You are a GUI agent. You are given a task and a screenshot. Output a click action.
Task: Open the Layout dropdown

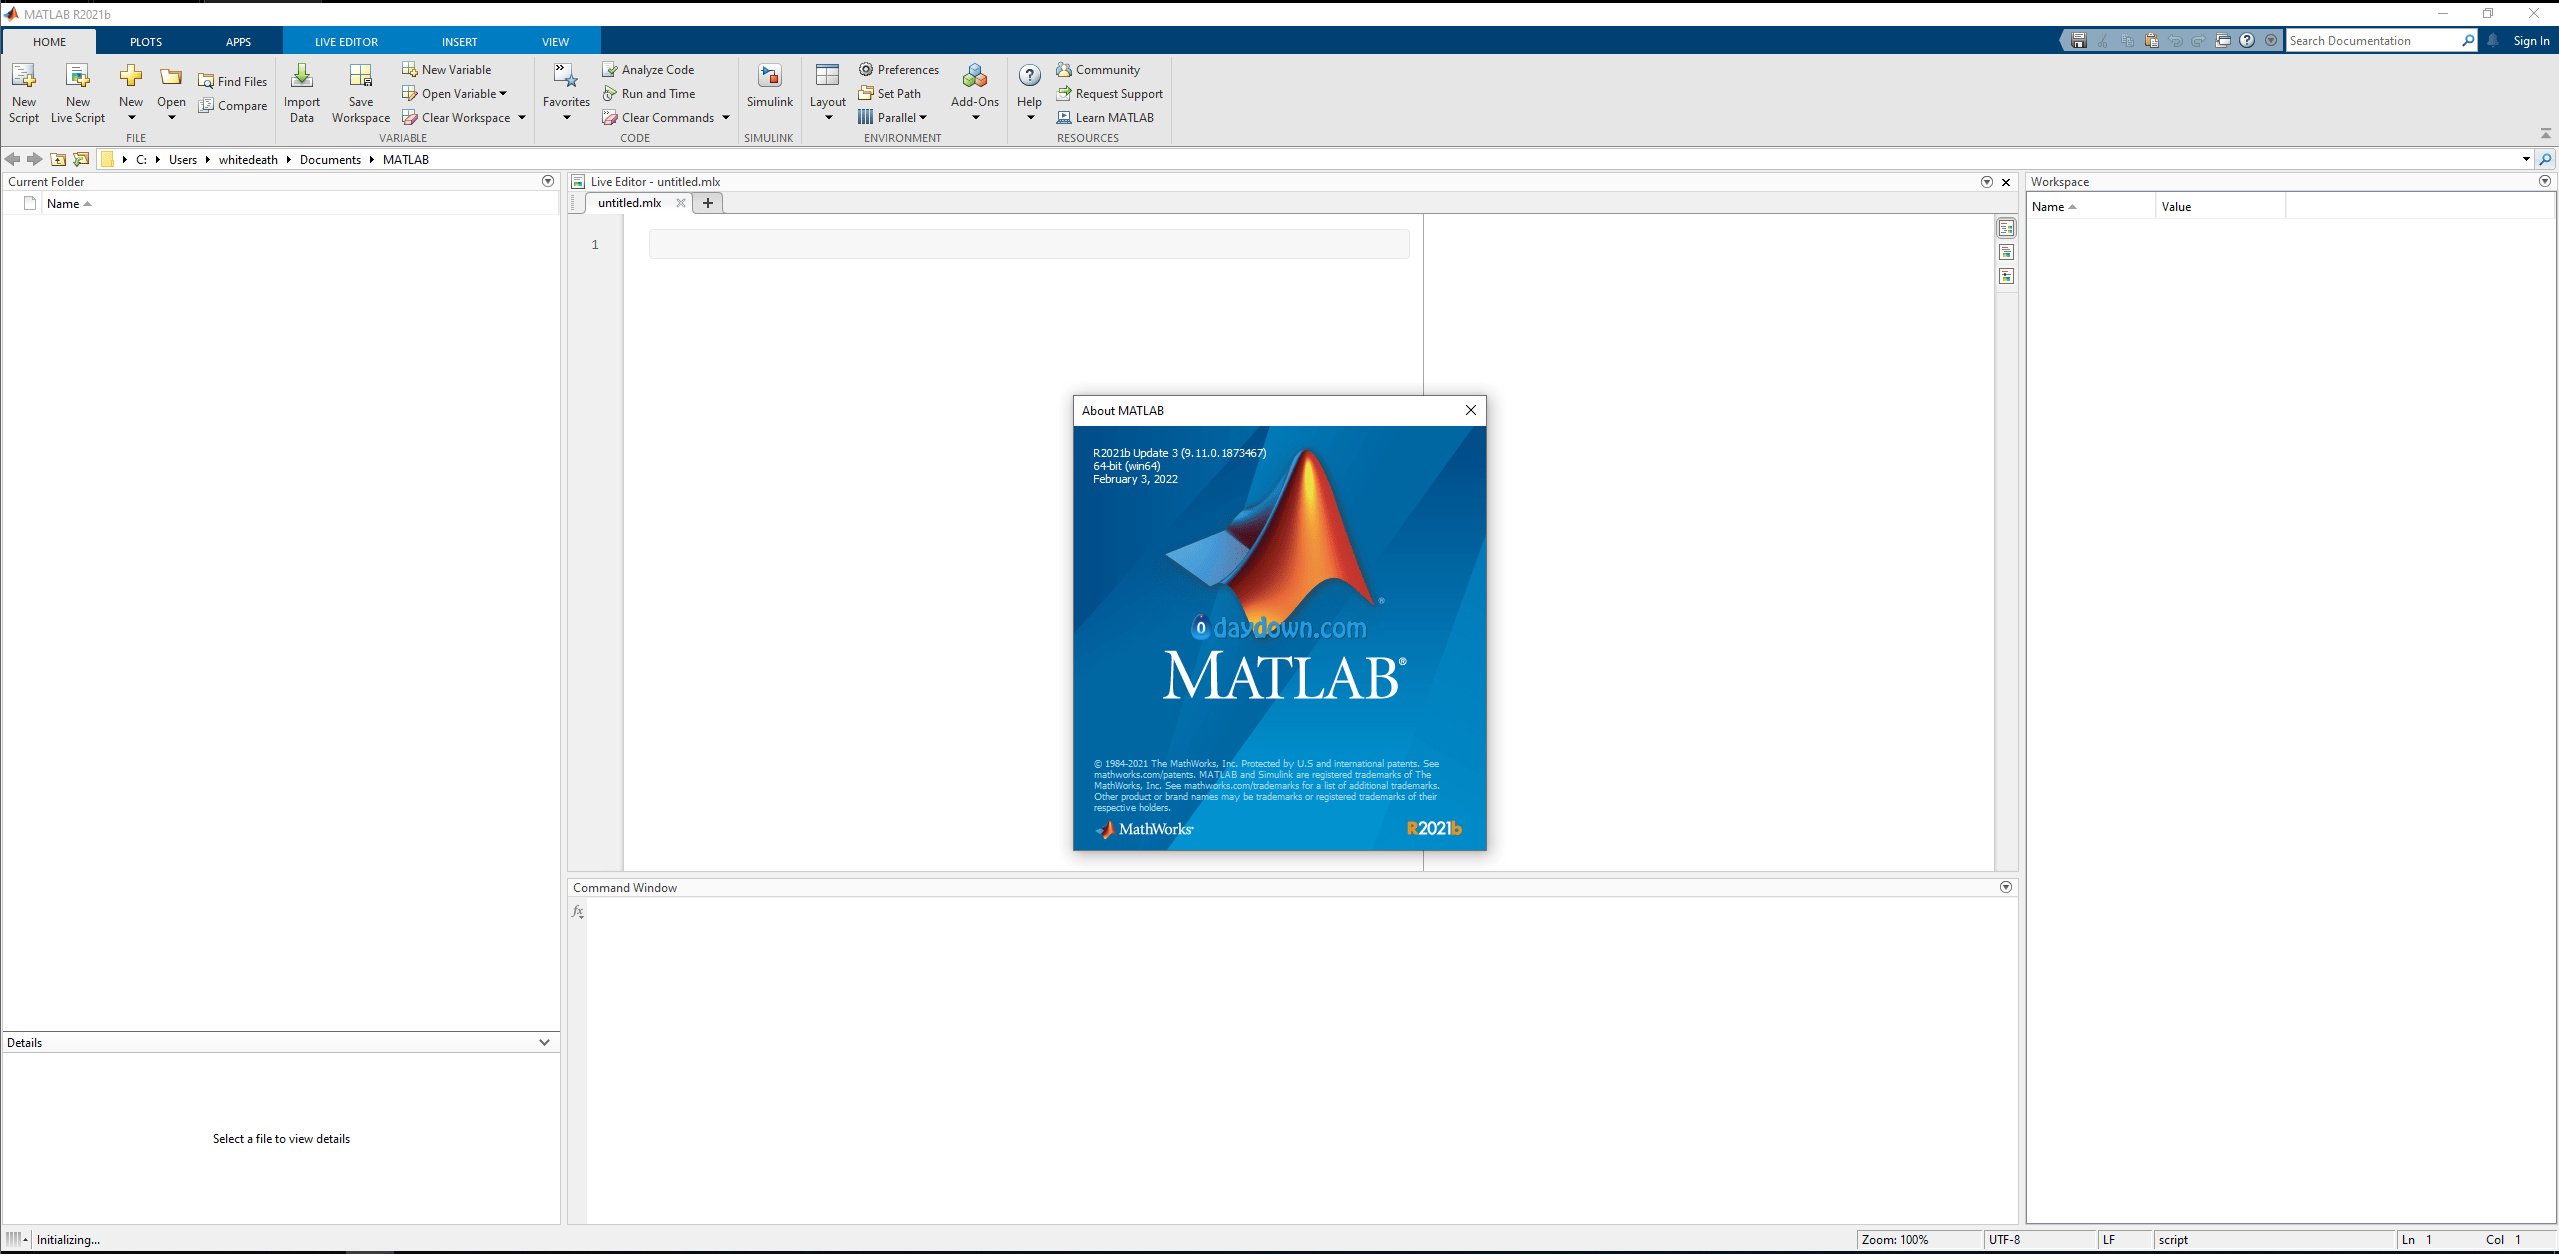(x=828, y=93)
